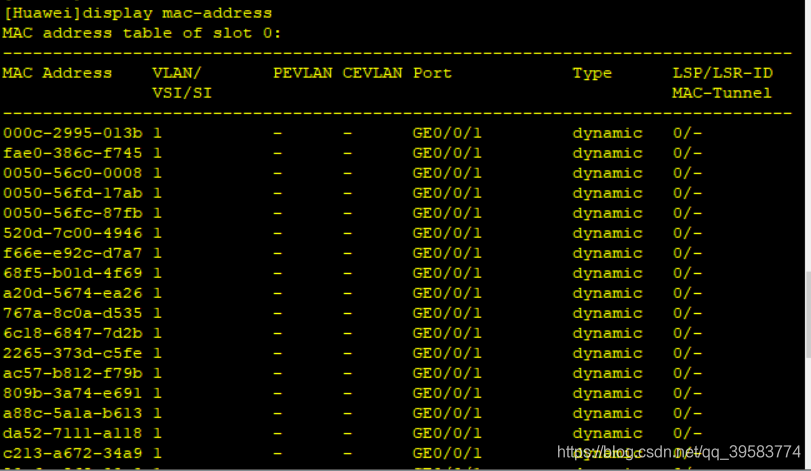This screenshot has width=811, height=471.
Task: Click the 'CEVLAN' column header
Action: point(372,73)
